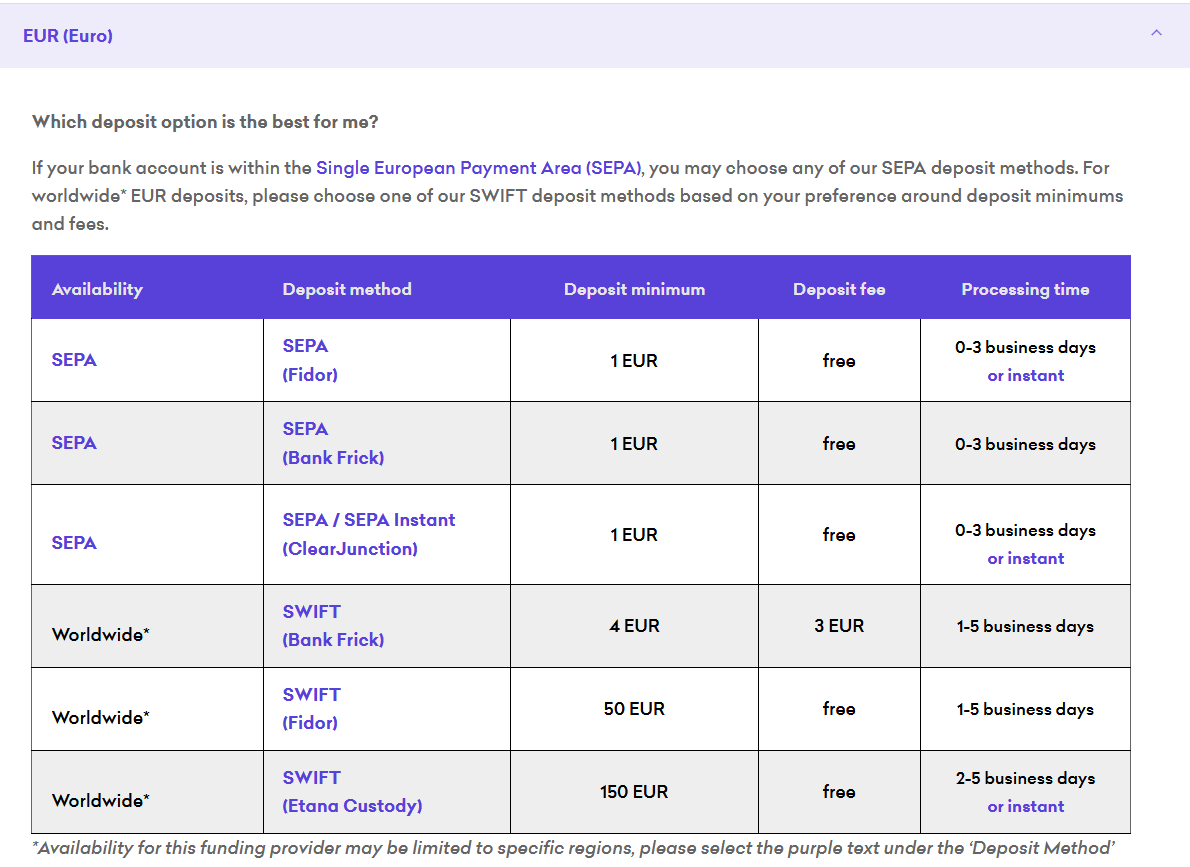The width and height of the screenshot is (1190, 867).
Task: Click 1-5 business days in SWIFT Fidor row
Action: [x=1025, y=709]
